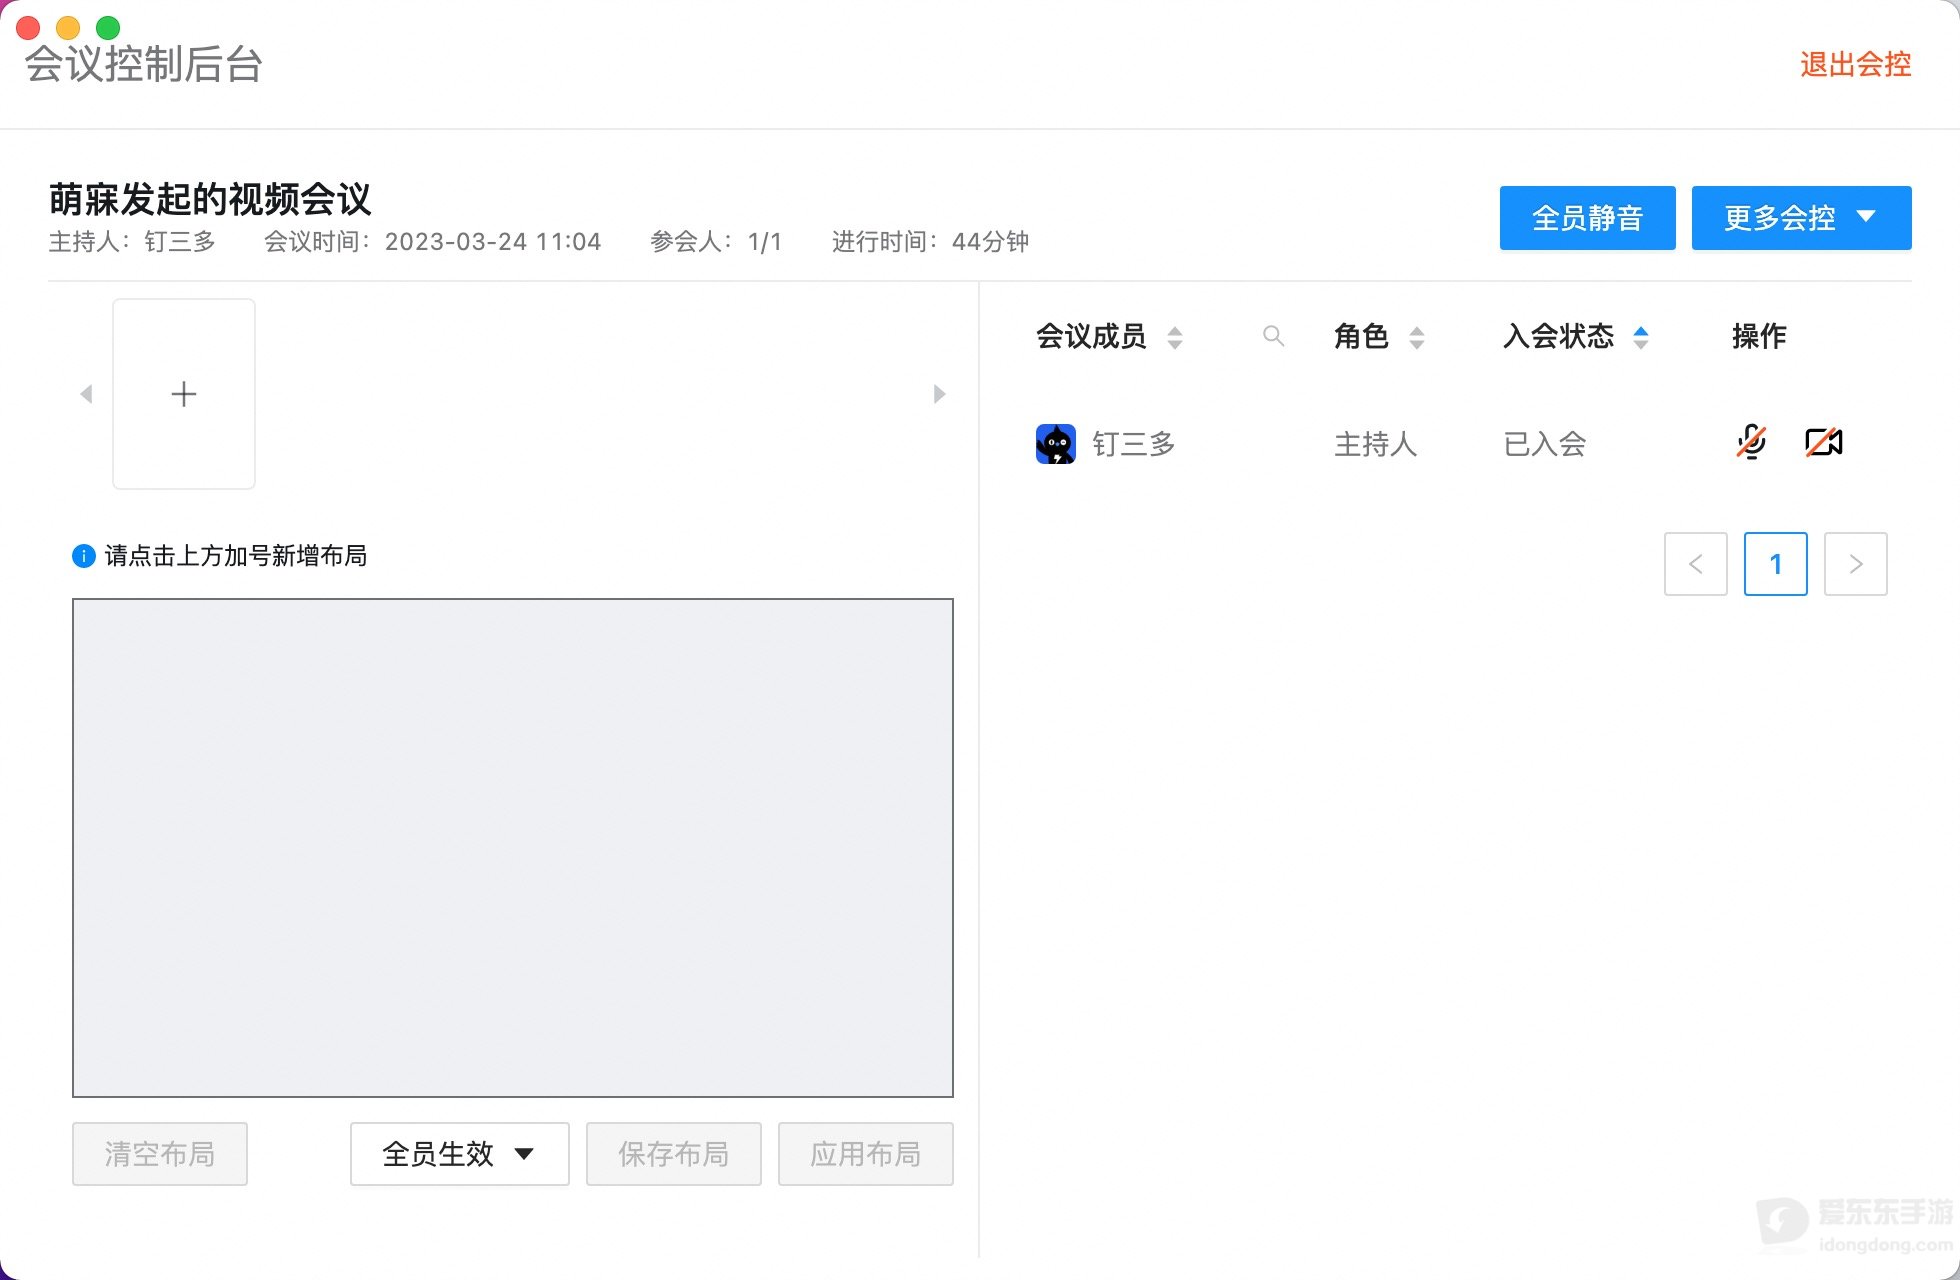Open the member search magnifier icon
The image size is (1960, 1280).
click(1273, 336)
